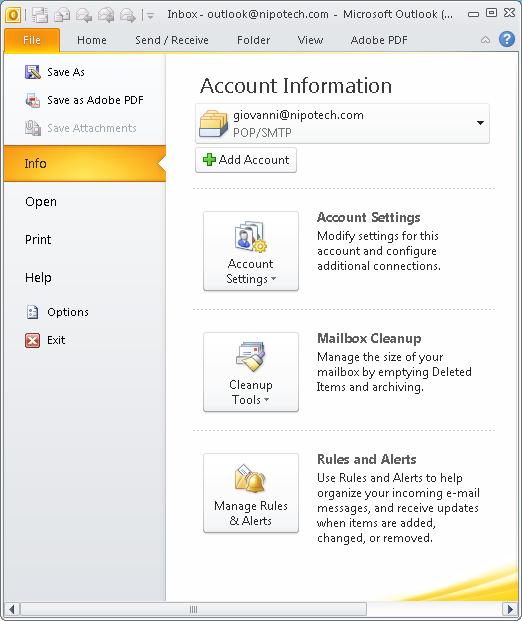This screenshot has width=522, height=621.
Task: Click the red Exit icon
Action: (32, 340)
